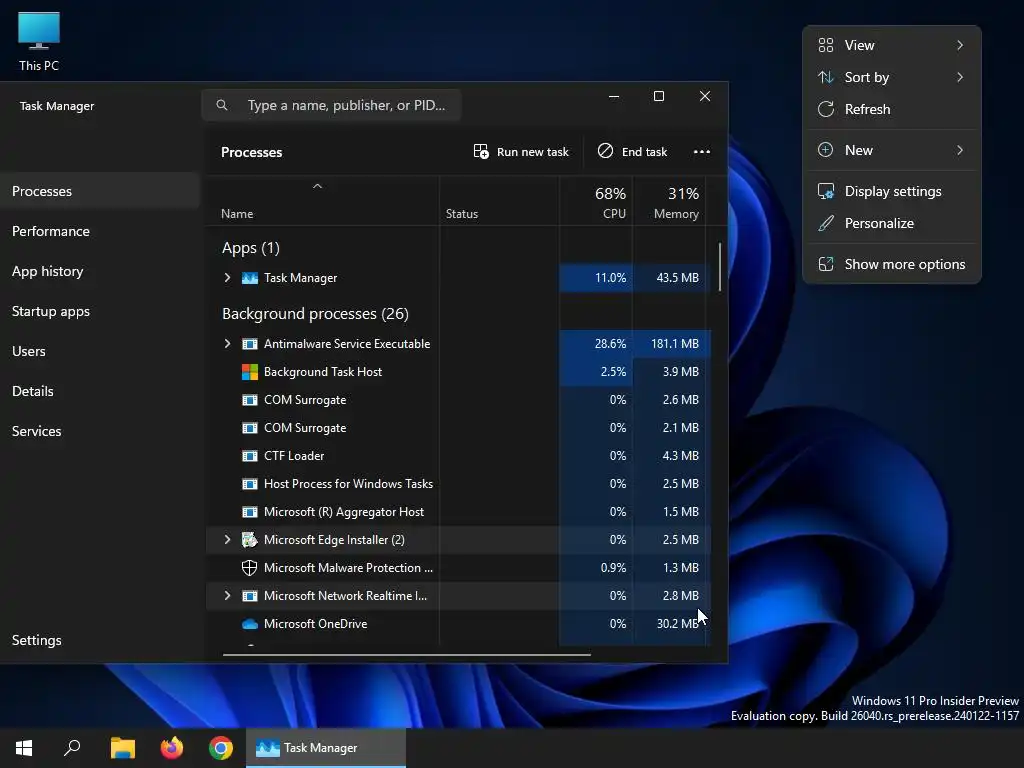Switch to the Processes page

(100, 191)
